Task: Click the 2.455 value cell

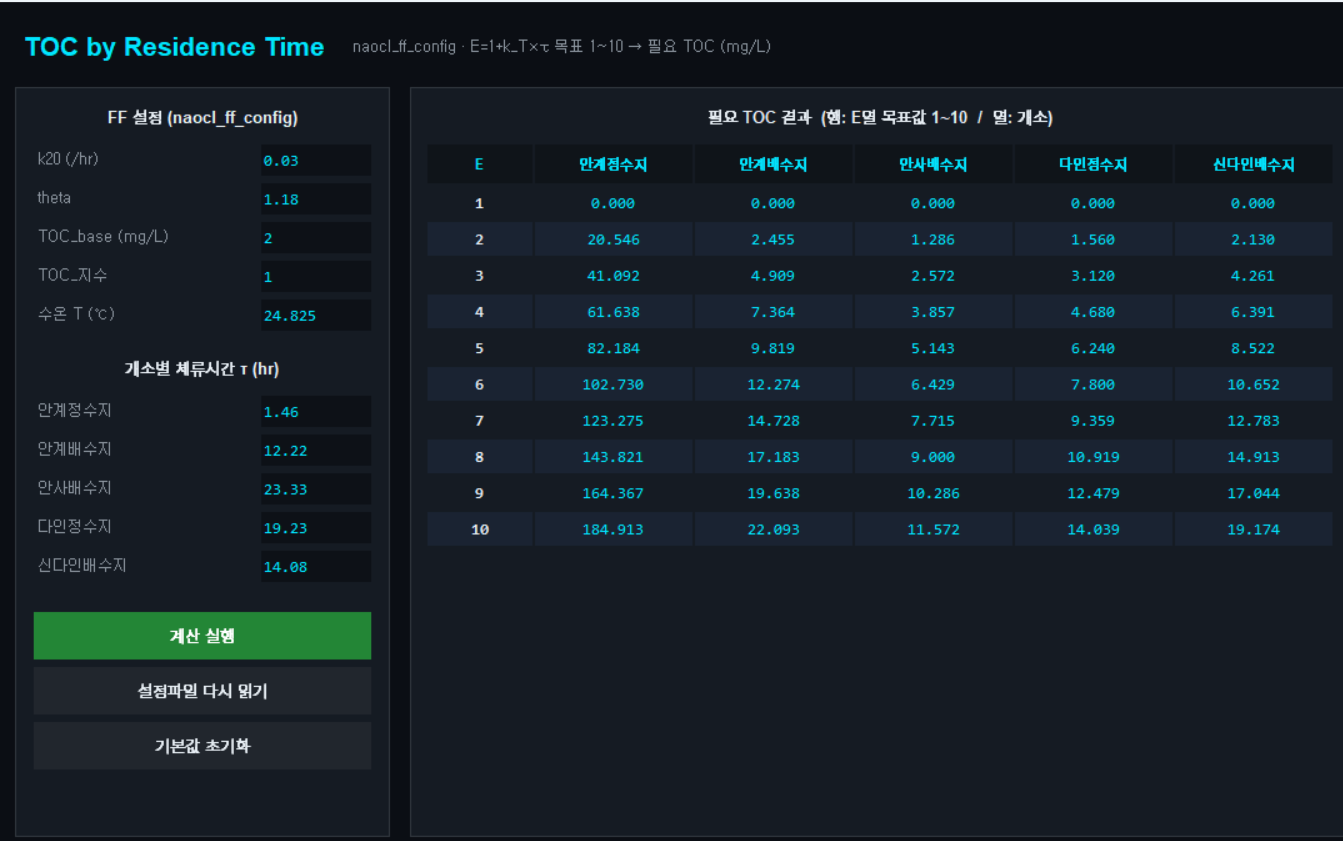Action: click(773, 240)
